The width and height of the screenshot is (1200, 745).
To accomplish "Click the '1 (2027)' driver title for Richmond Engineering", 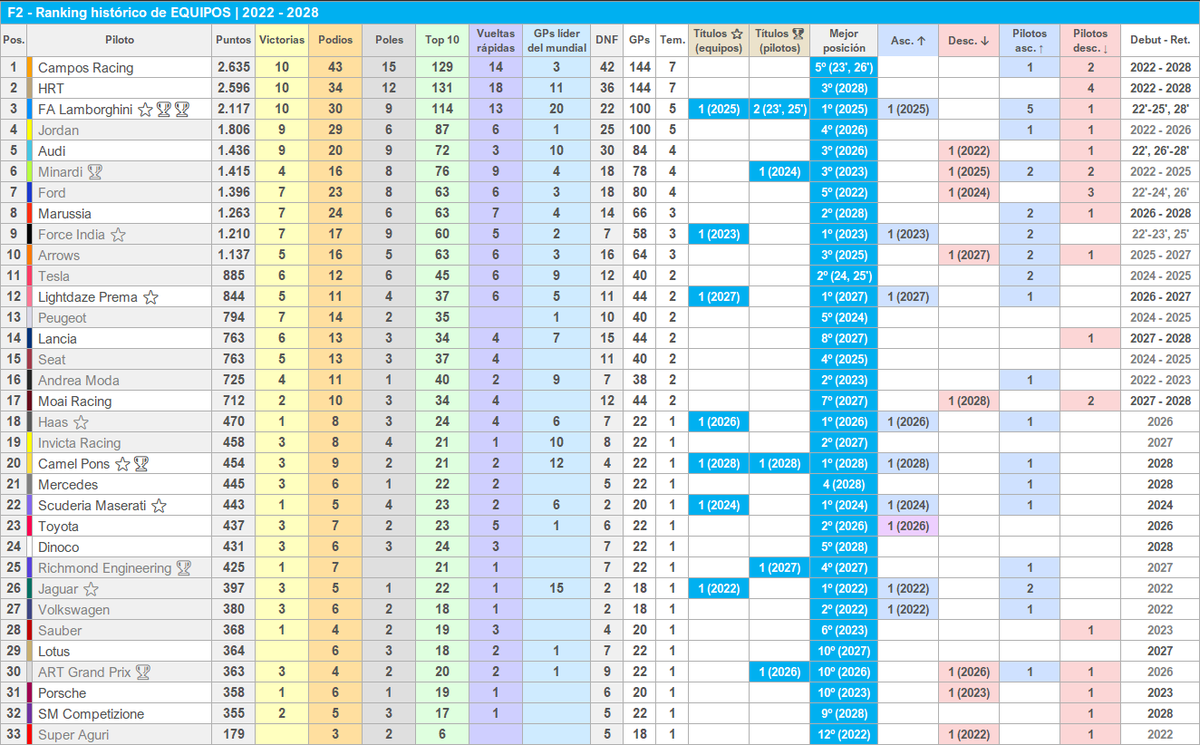I will (779, 568).
